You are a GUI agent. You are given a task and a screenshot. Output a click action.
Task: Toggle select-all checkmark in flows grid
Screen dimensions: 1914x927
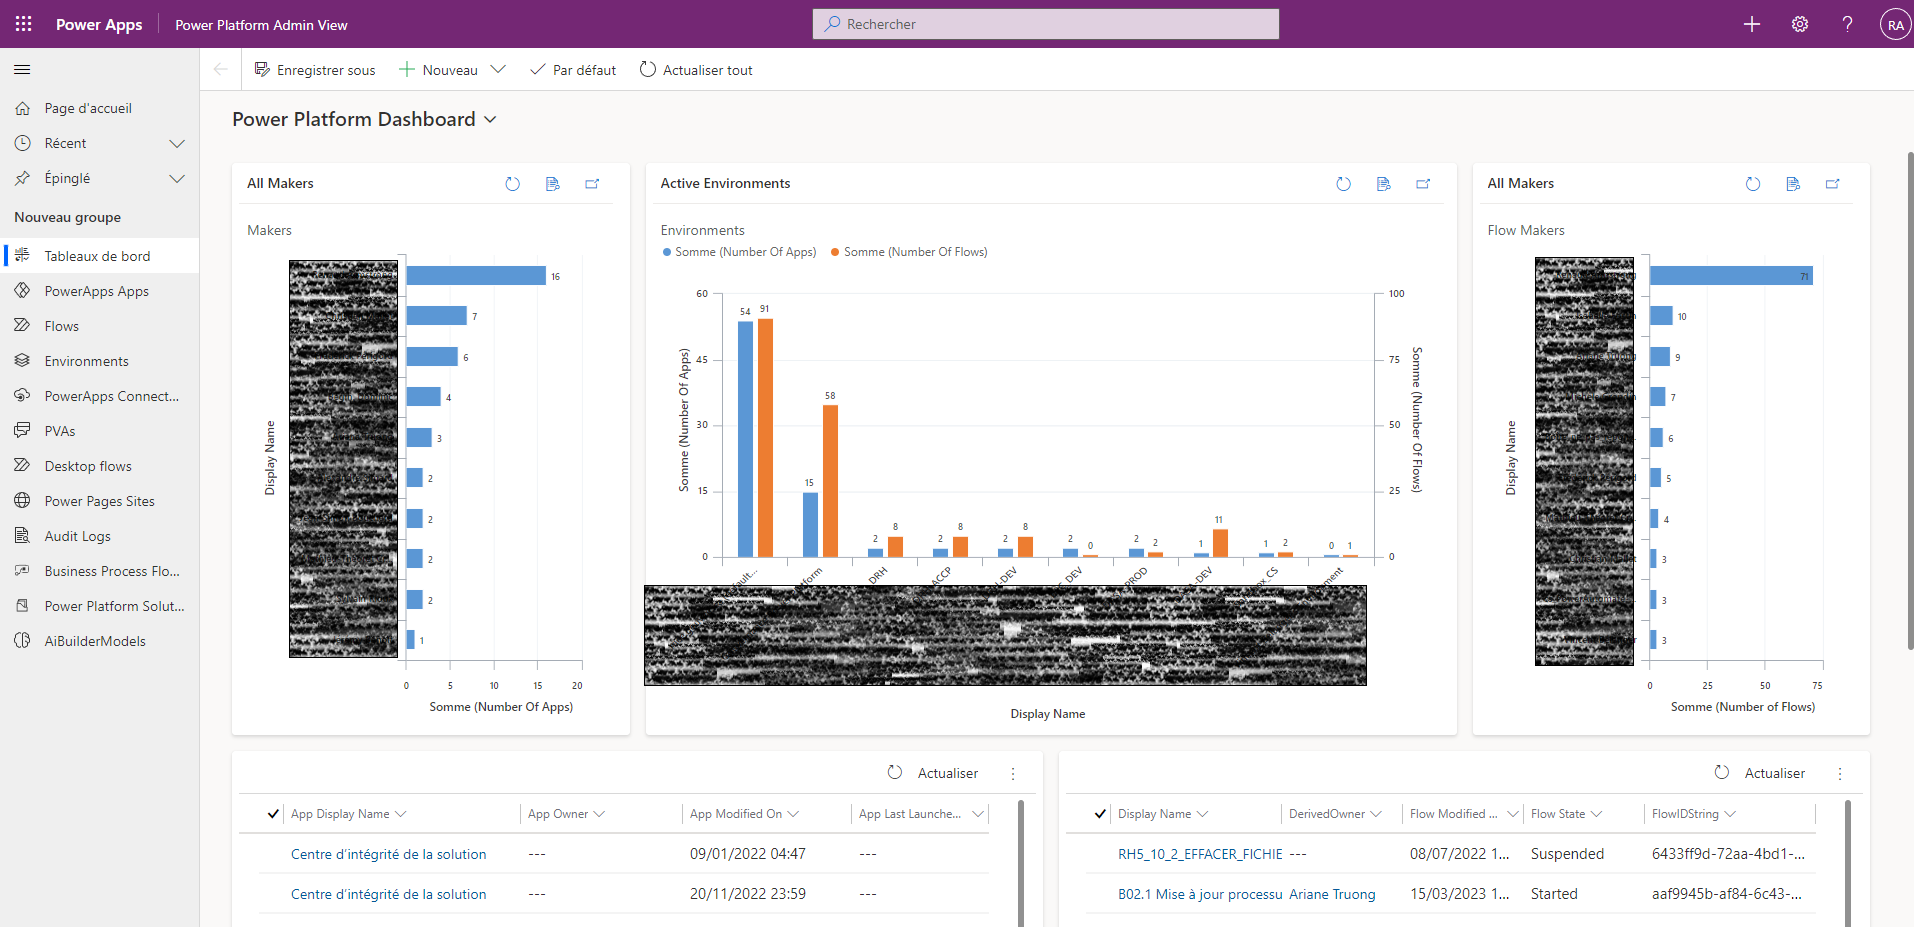click(x=1100, y=814)
